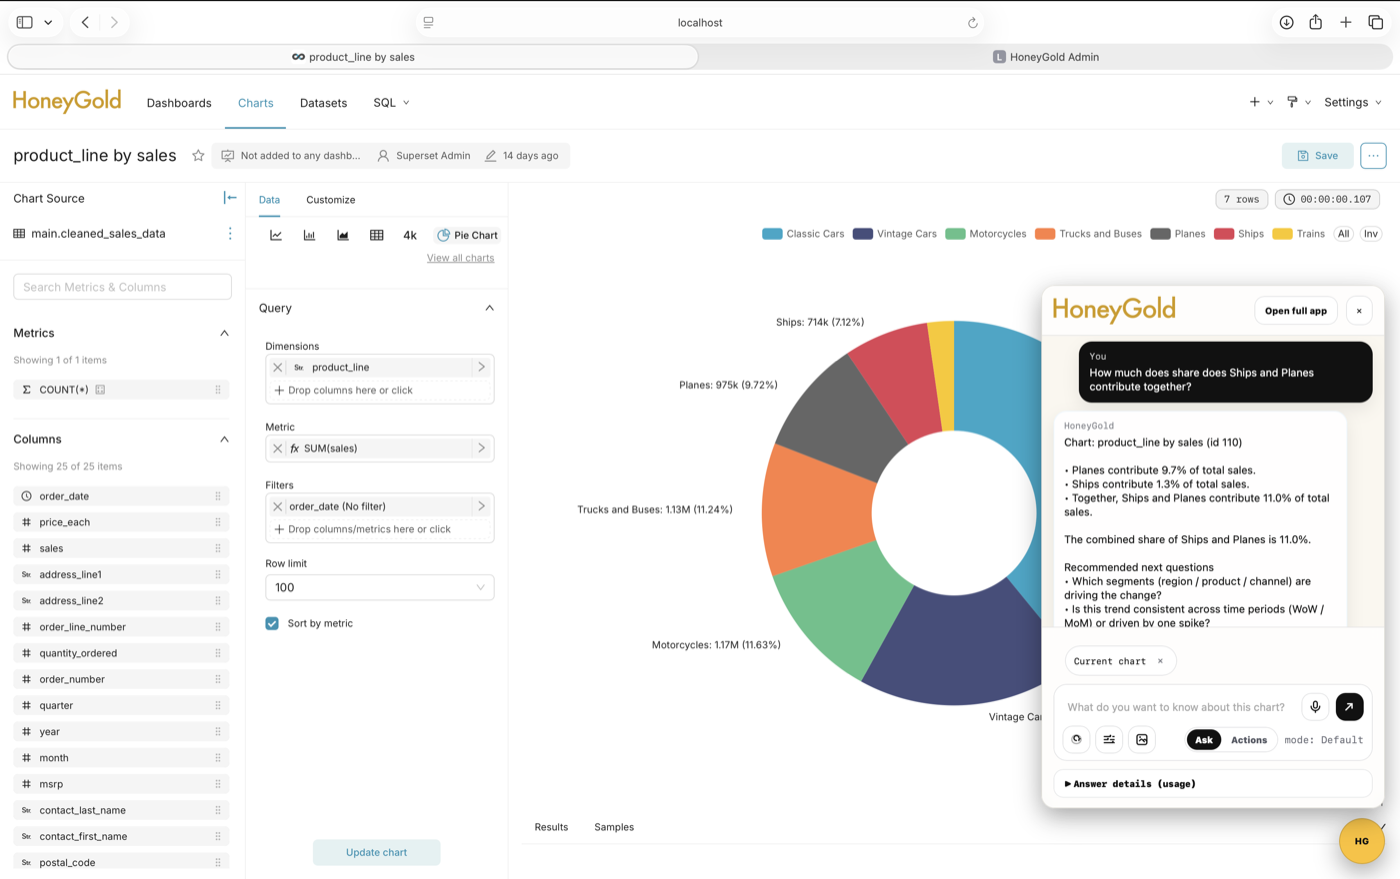The width and height of the screenshot is (1400, 879).
Task: Toggle the Sort by metric checkbox
Action: pyautogui.click(x=272, y=623)
